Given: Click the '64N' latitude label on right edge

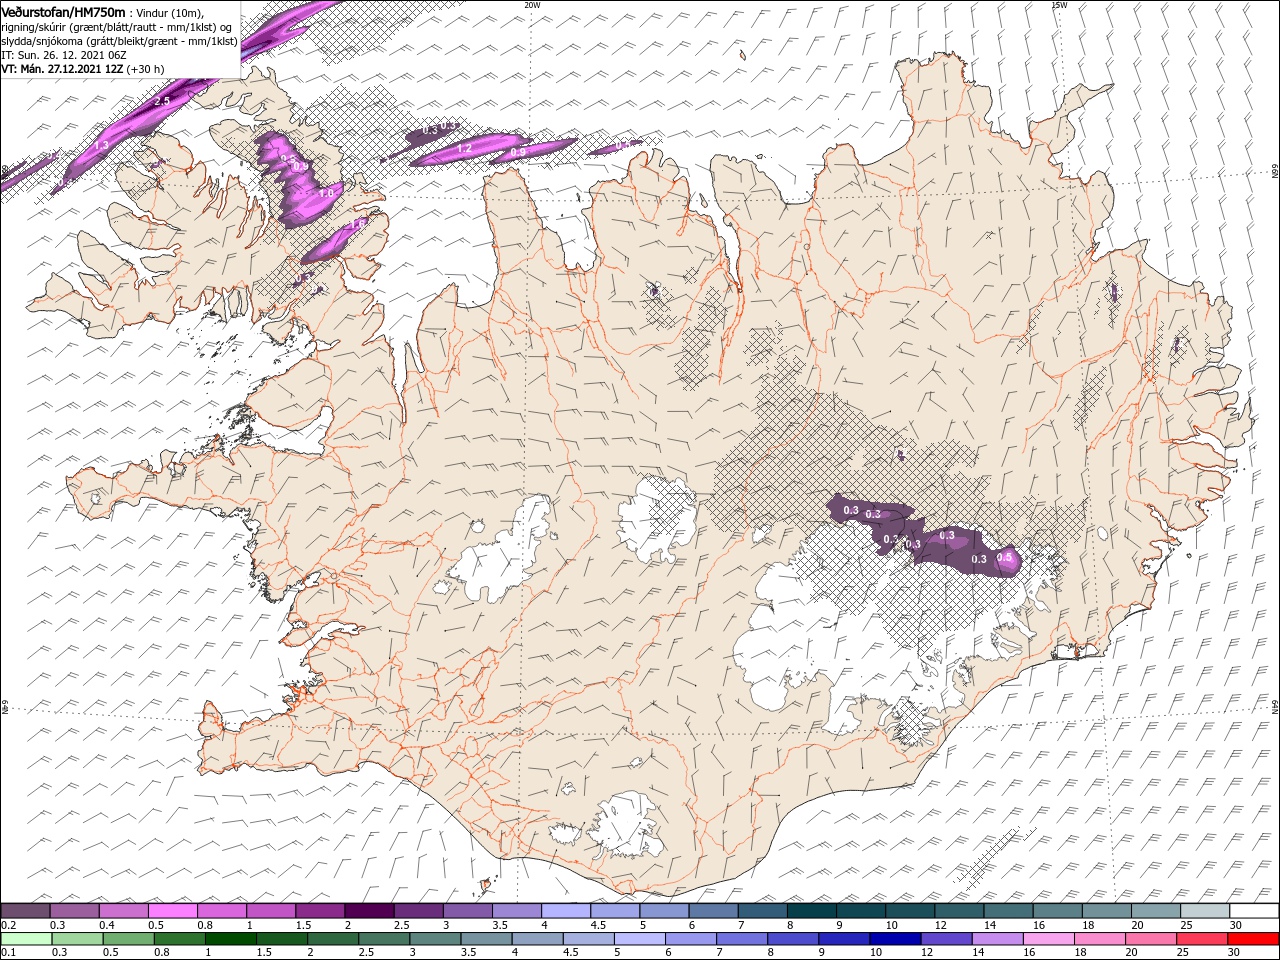Looking at the screenshot, I should point(1275,707).
